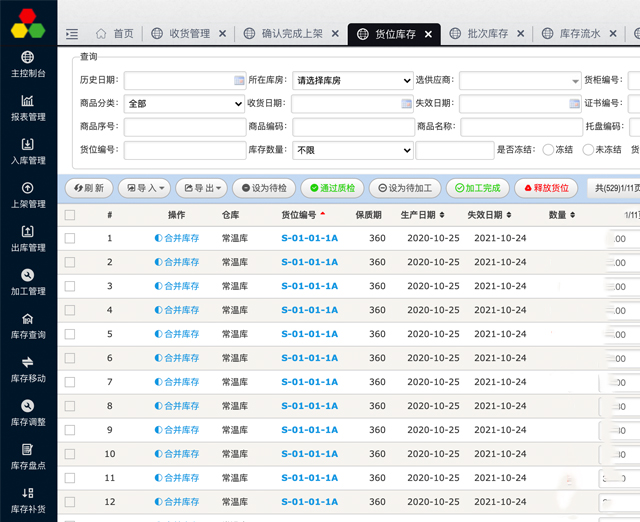The image size is (640, 522).
Task: Switch to the 批次库存 tab
Action: [x=487, y=34]
